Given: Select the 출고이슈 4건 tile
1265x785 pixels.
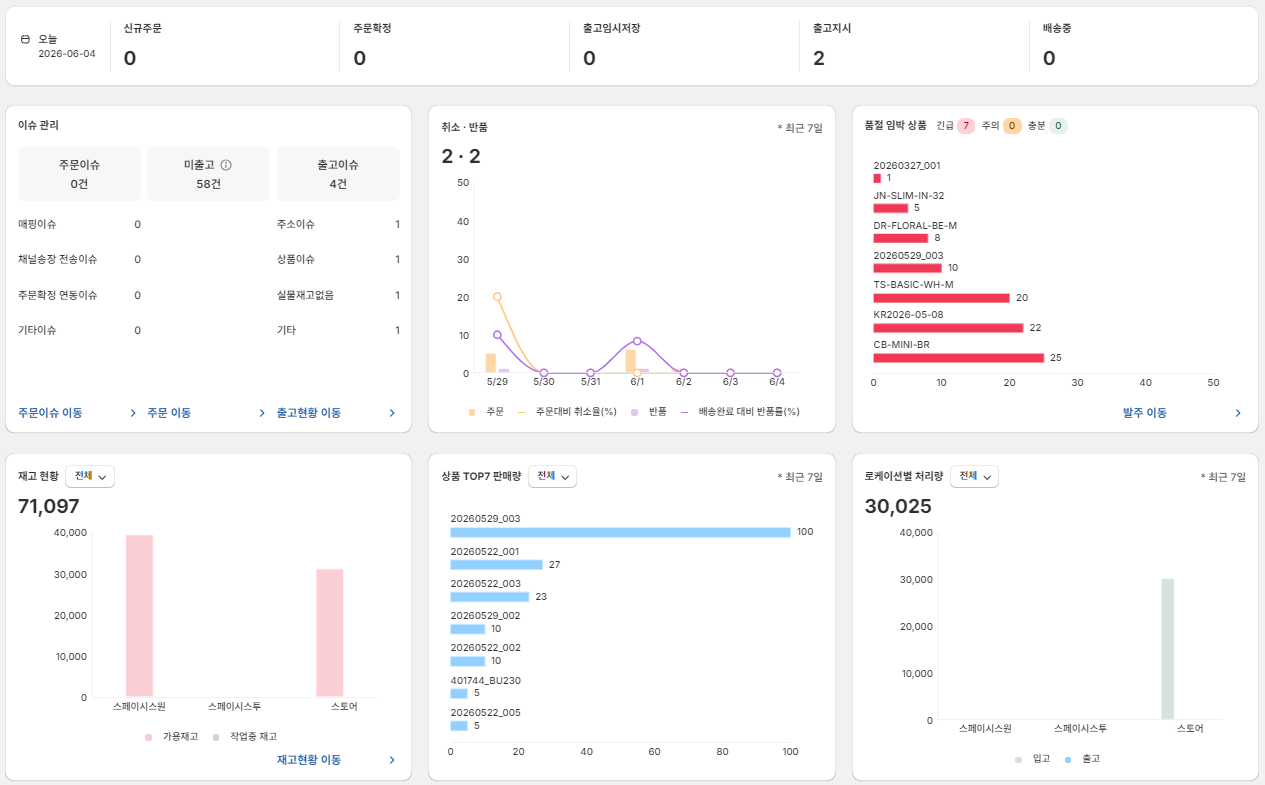Looking at the screenshot, I should [x=338, y=174].
